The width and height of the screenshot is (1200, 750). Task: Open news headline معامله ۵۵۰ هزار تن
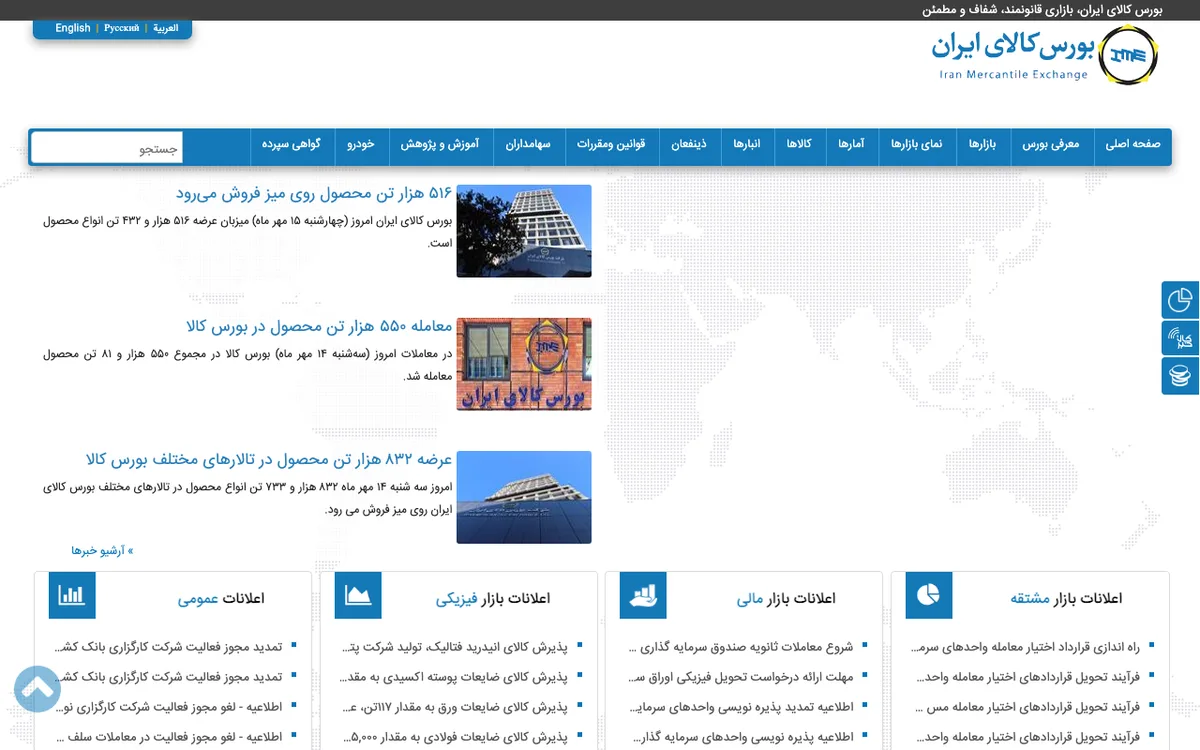[319, 326]
